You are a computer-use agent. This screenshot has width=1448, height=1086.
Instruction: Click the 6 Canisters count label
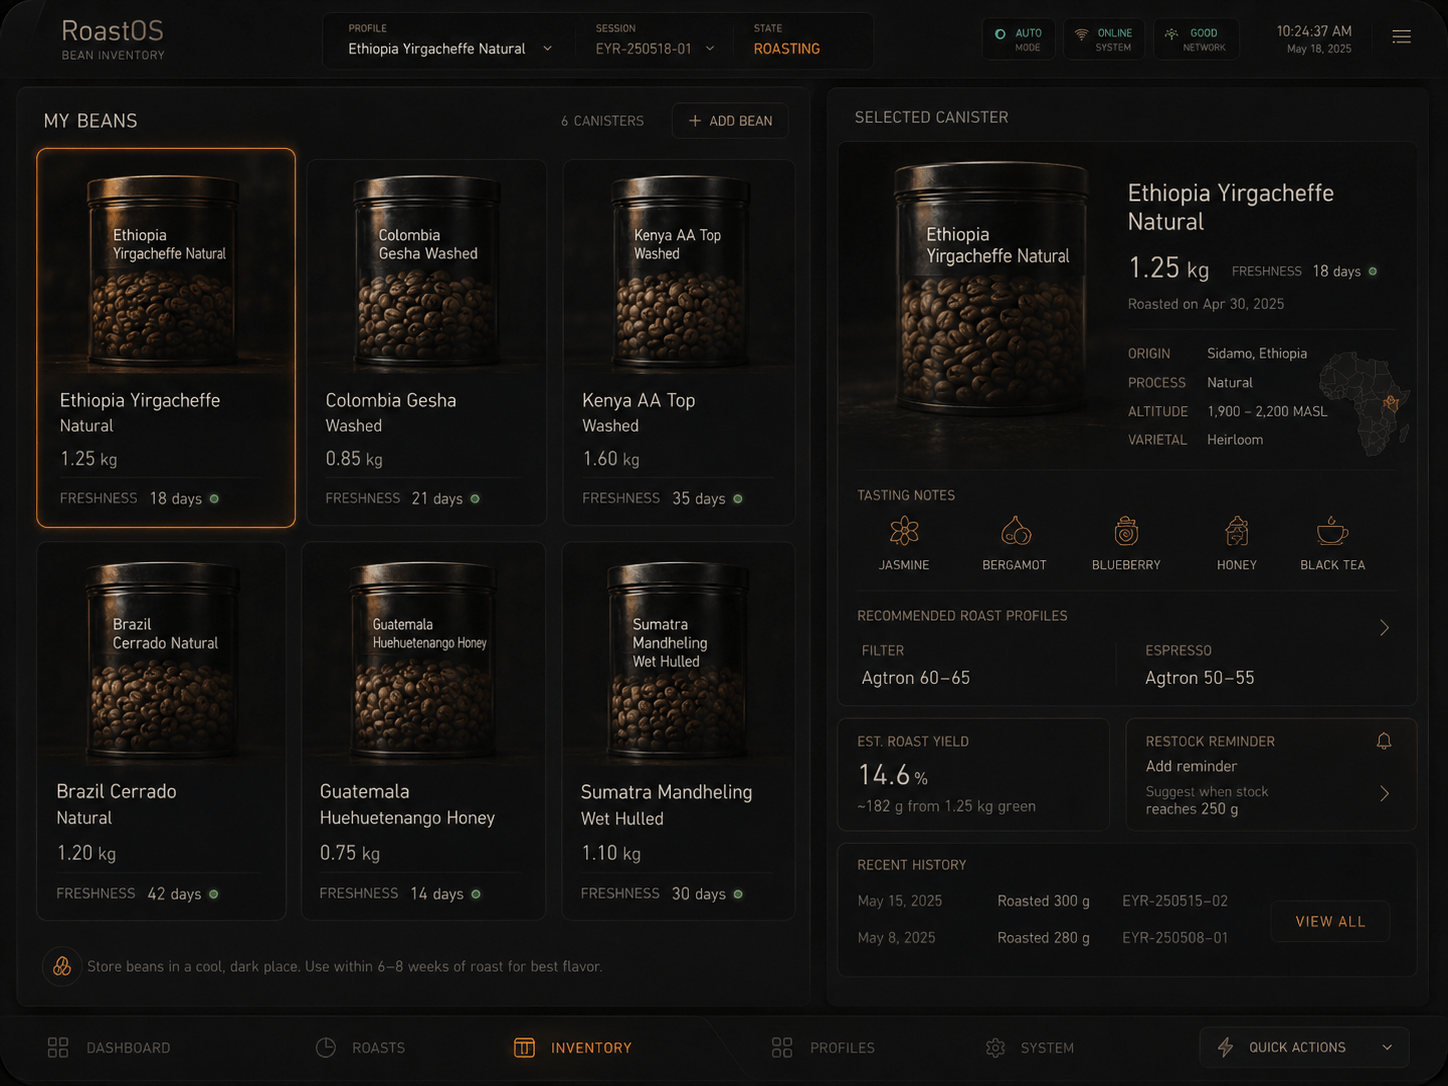coord(602,121)
